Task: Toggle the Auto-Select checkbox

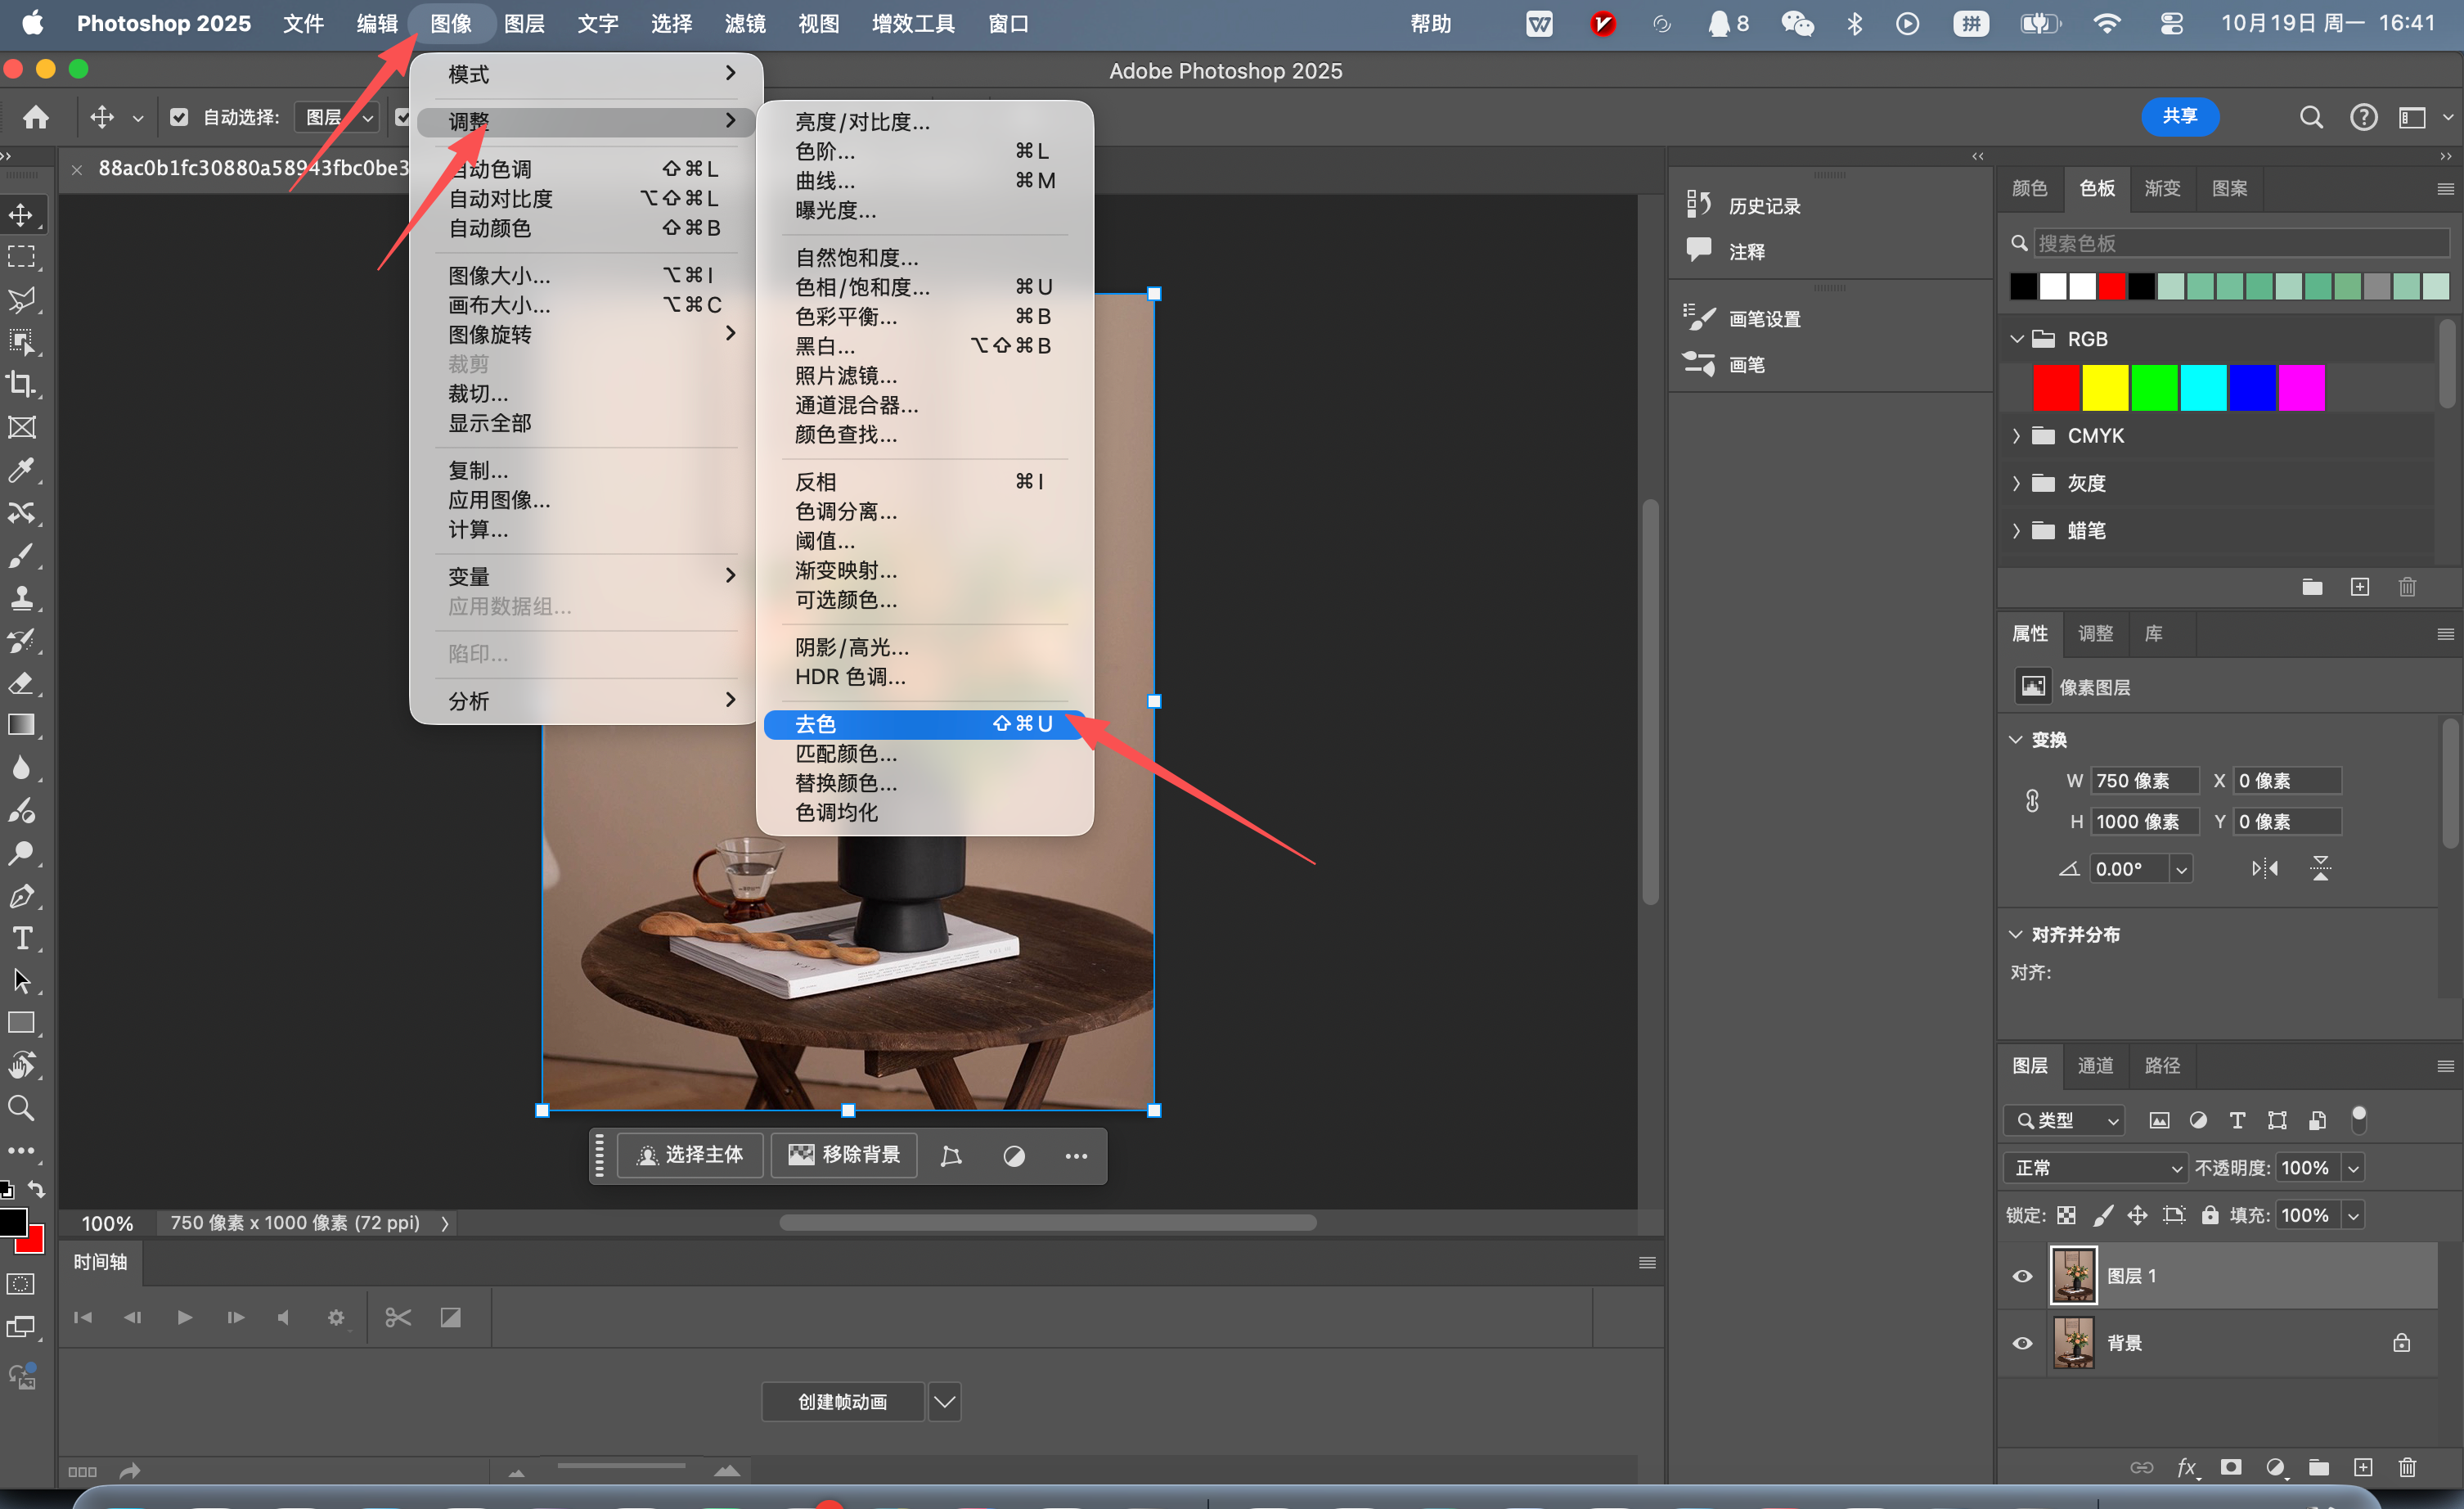Action: [179, 117]
